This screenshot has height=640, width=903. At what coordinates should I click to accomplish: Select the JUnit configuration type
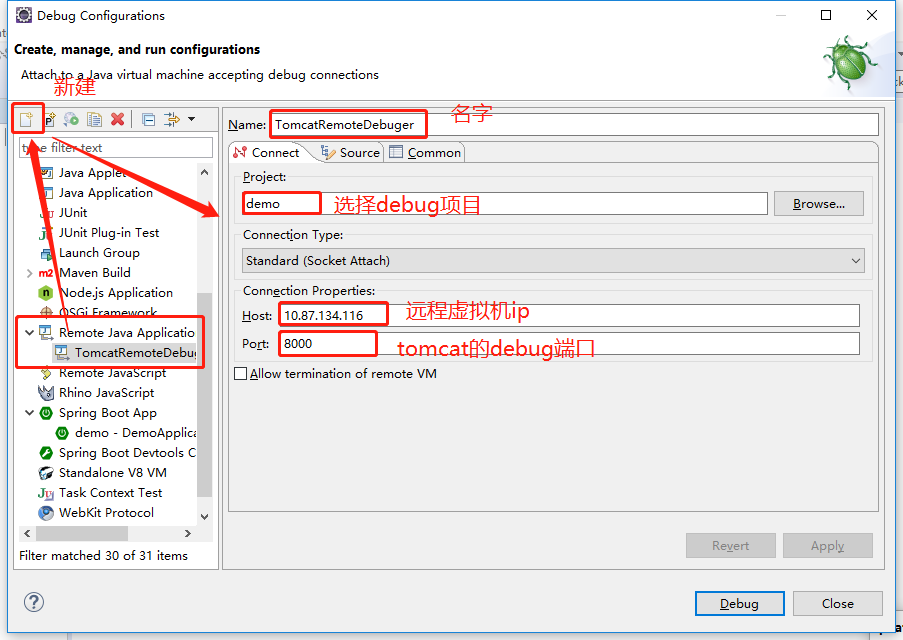pos(73,213)
